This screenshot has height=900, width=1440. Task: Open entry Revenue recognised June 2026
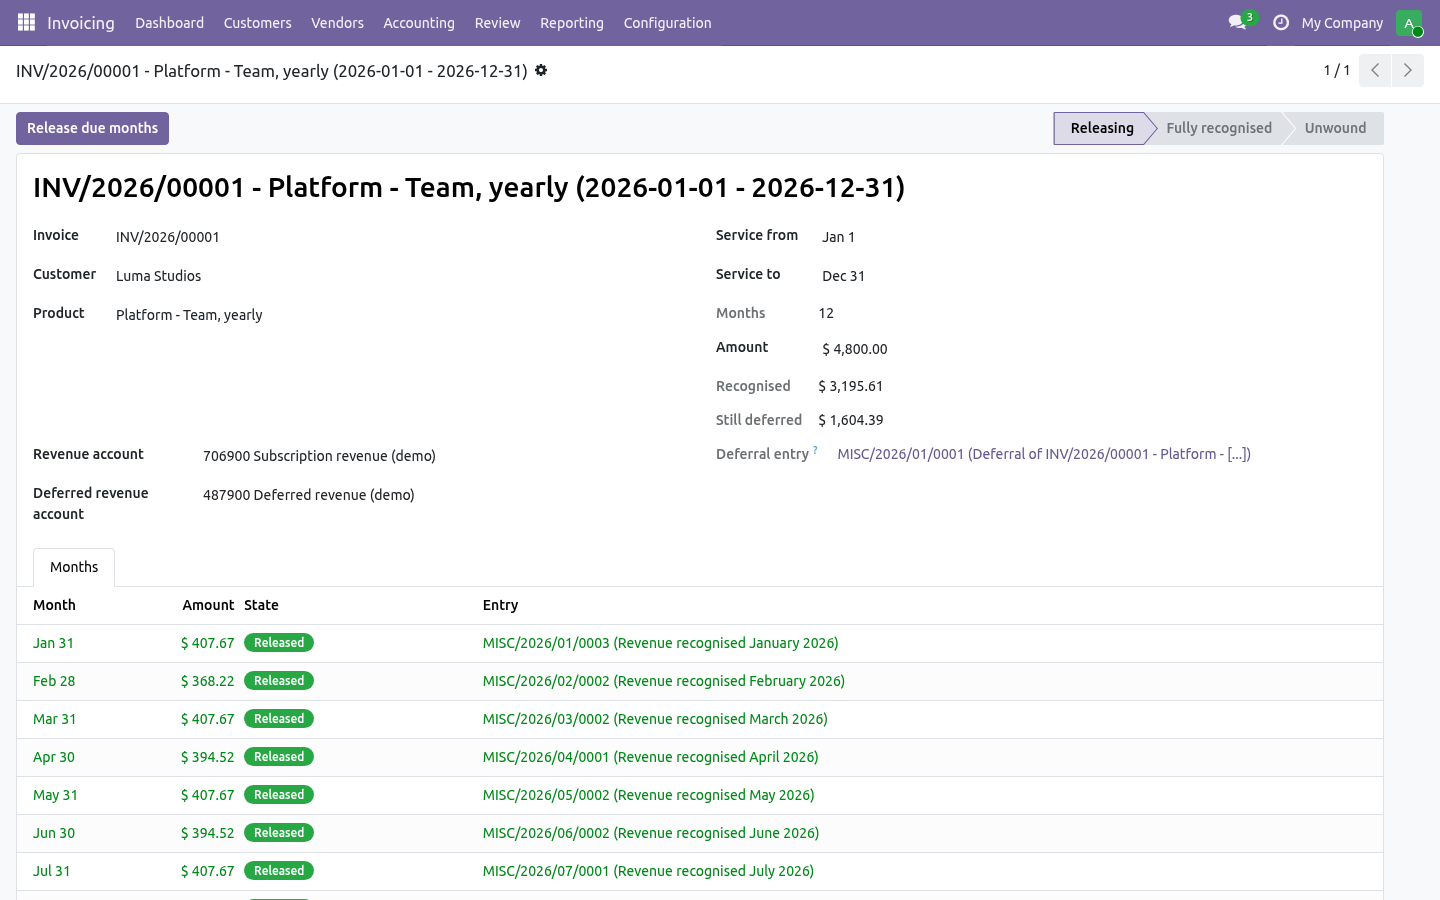pos(651,833)
